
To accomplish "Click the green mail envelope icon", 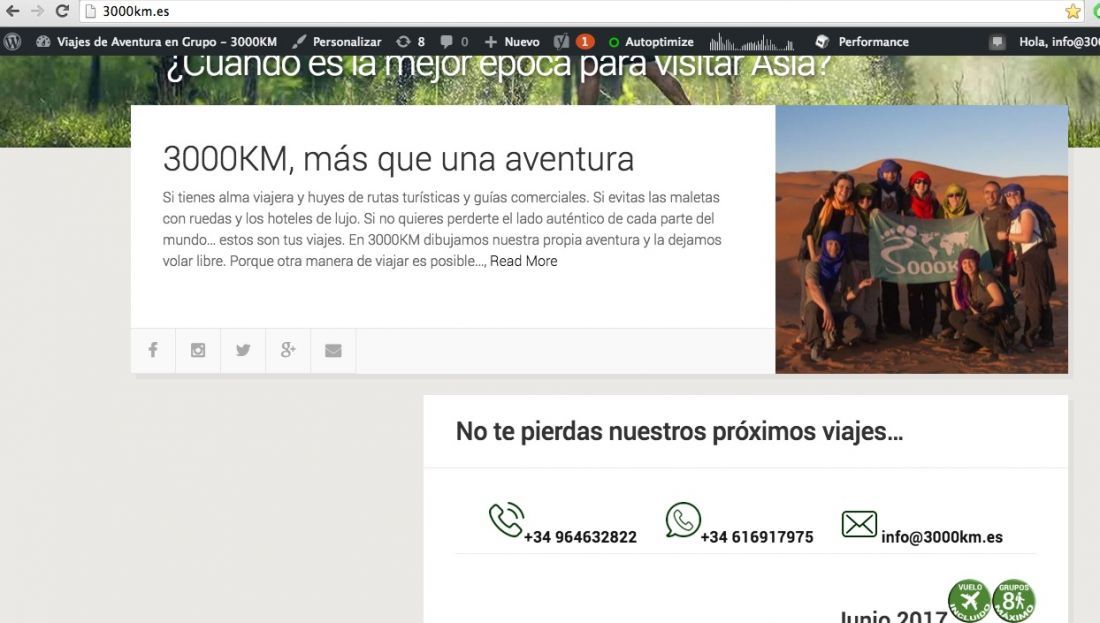I will [859, 524].
